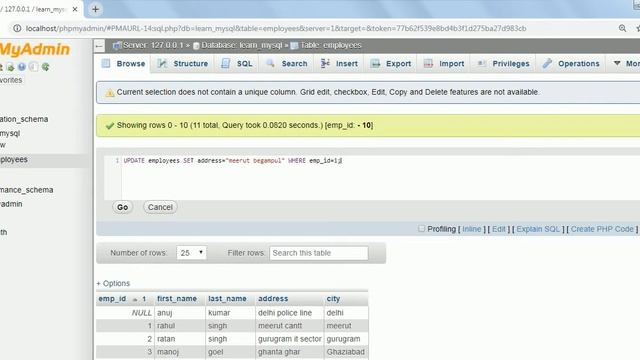This screenshot has height=360, width=640.
Task: Sort by the emp_id column header
Action: (x=112, y=299)
